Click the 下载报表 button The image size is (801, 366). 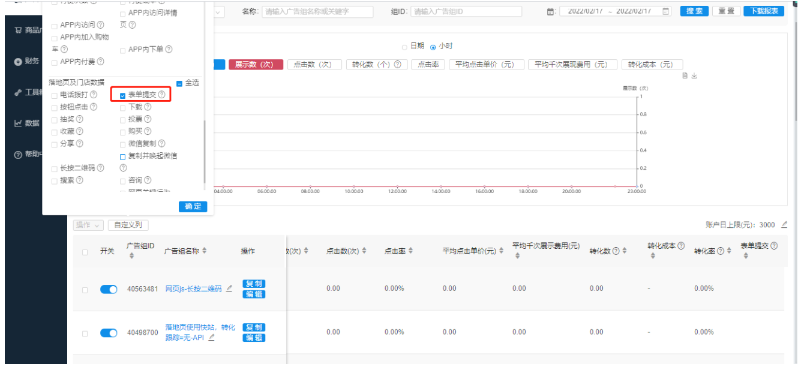pyautogui.click(x=764, y=11)
